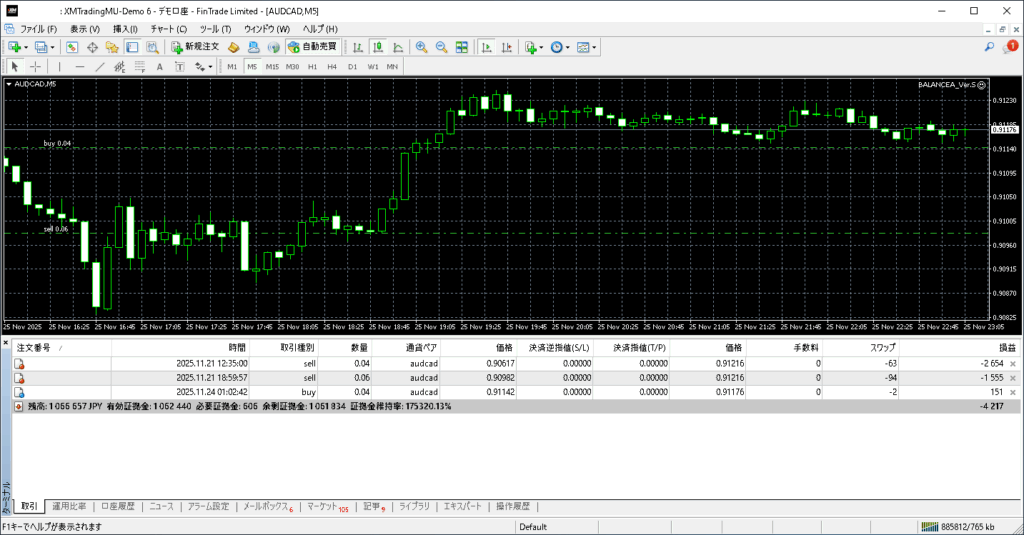Open the indicators list dropdown
1024x535 pixels.
(x=533, y=47)
